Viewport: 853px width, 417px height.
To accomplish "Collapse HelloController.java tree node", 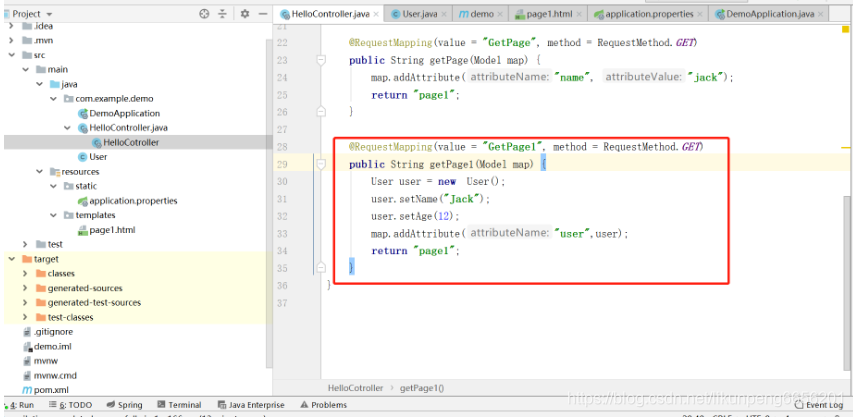I will (x=67, y=128).
